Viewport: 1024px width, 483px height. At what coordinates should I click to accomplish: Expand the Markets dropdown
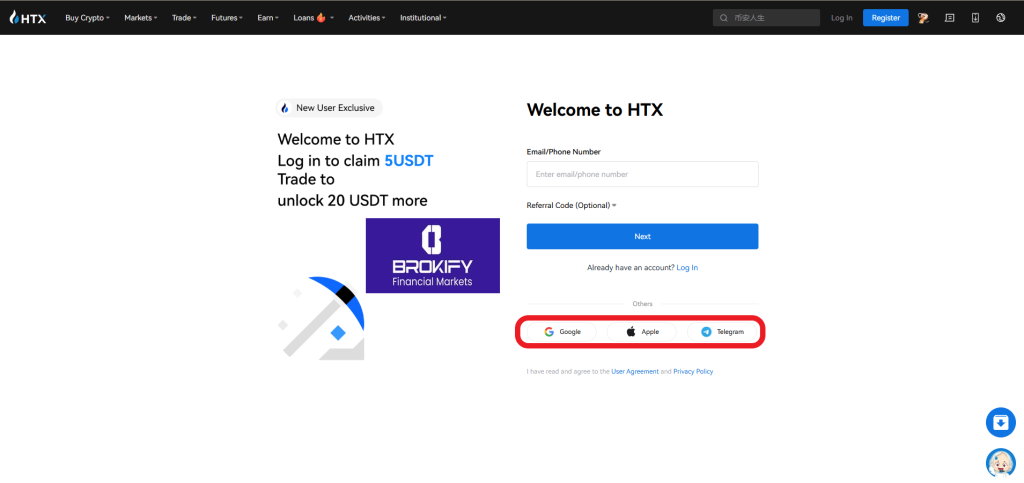tap(140, 18)
